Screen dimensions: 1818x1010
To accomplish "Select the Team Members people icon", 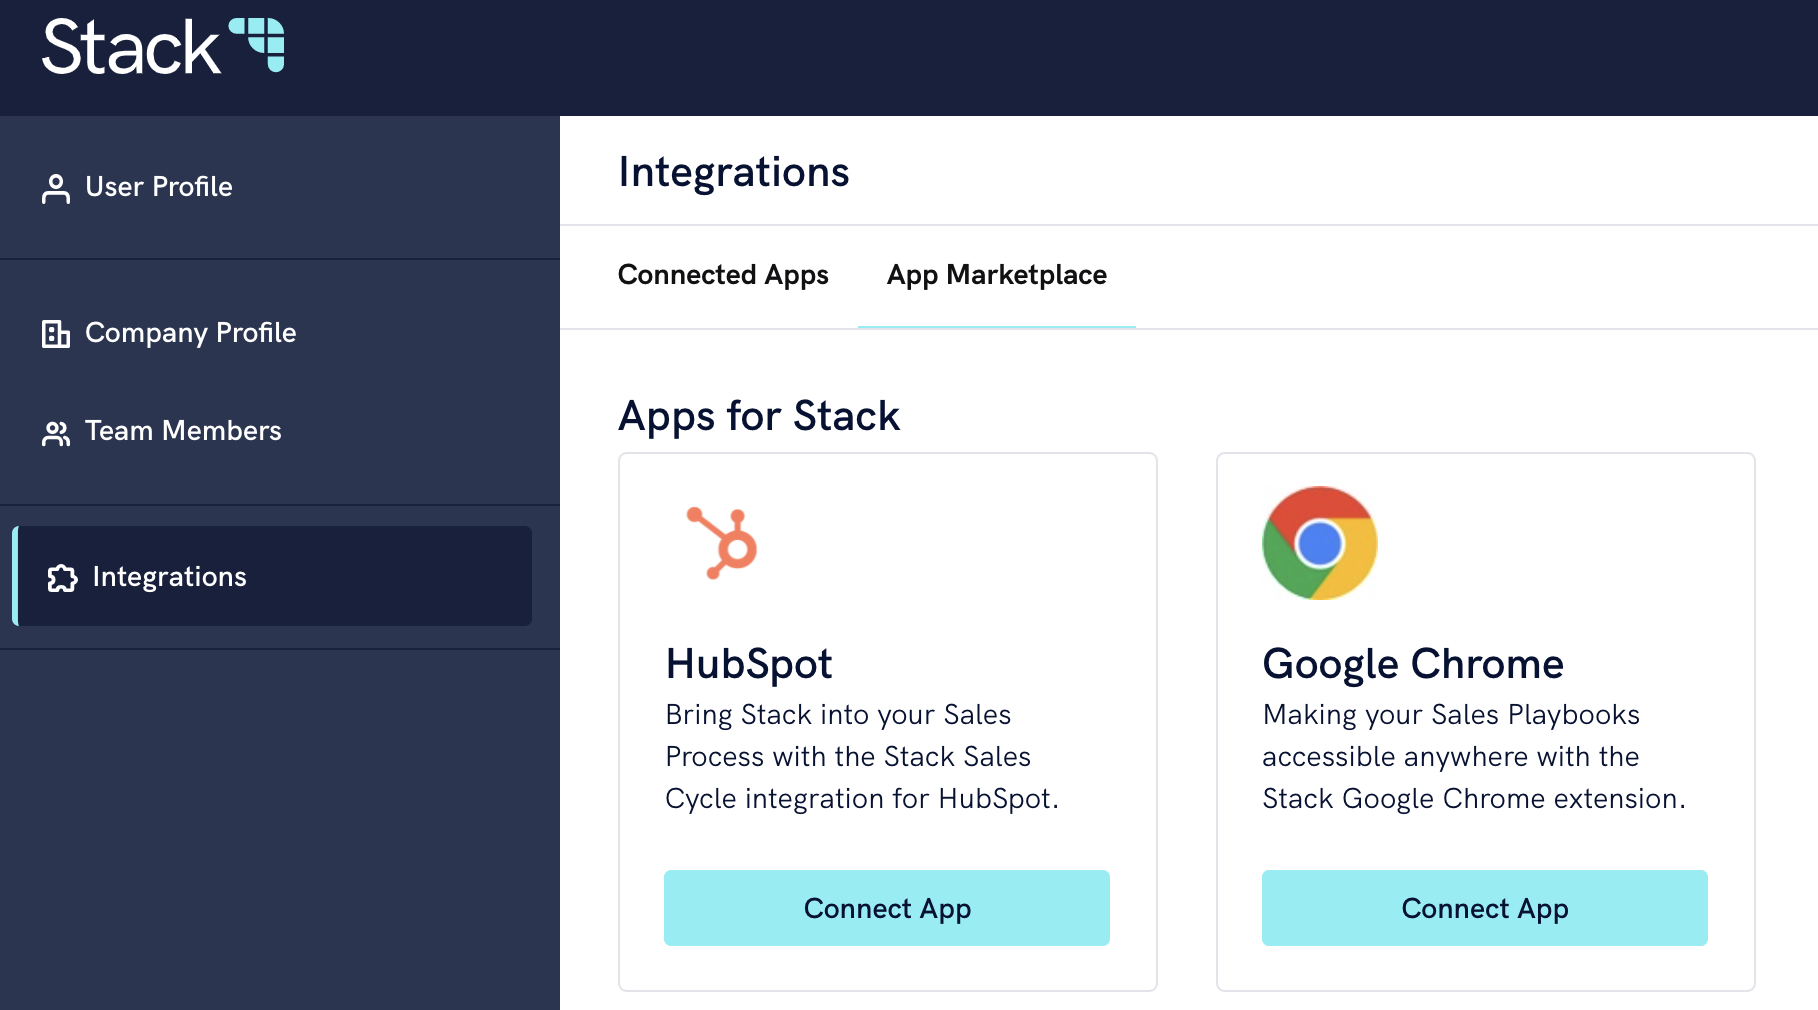I will (x=56, y=431).
